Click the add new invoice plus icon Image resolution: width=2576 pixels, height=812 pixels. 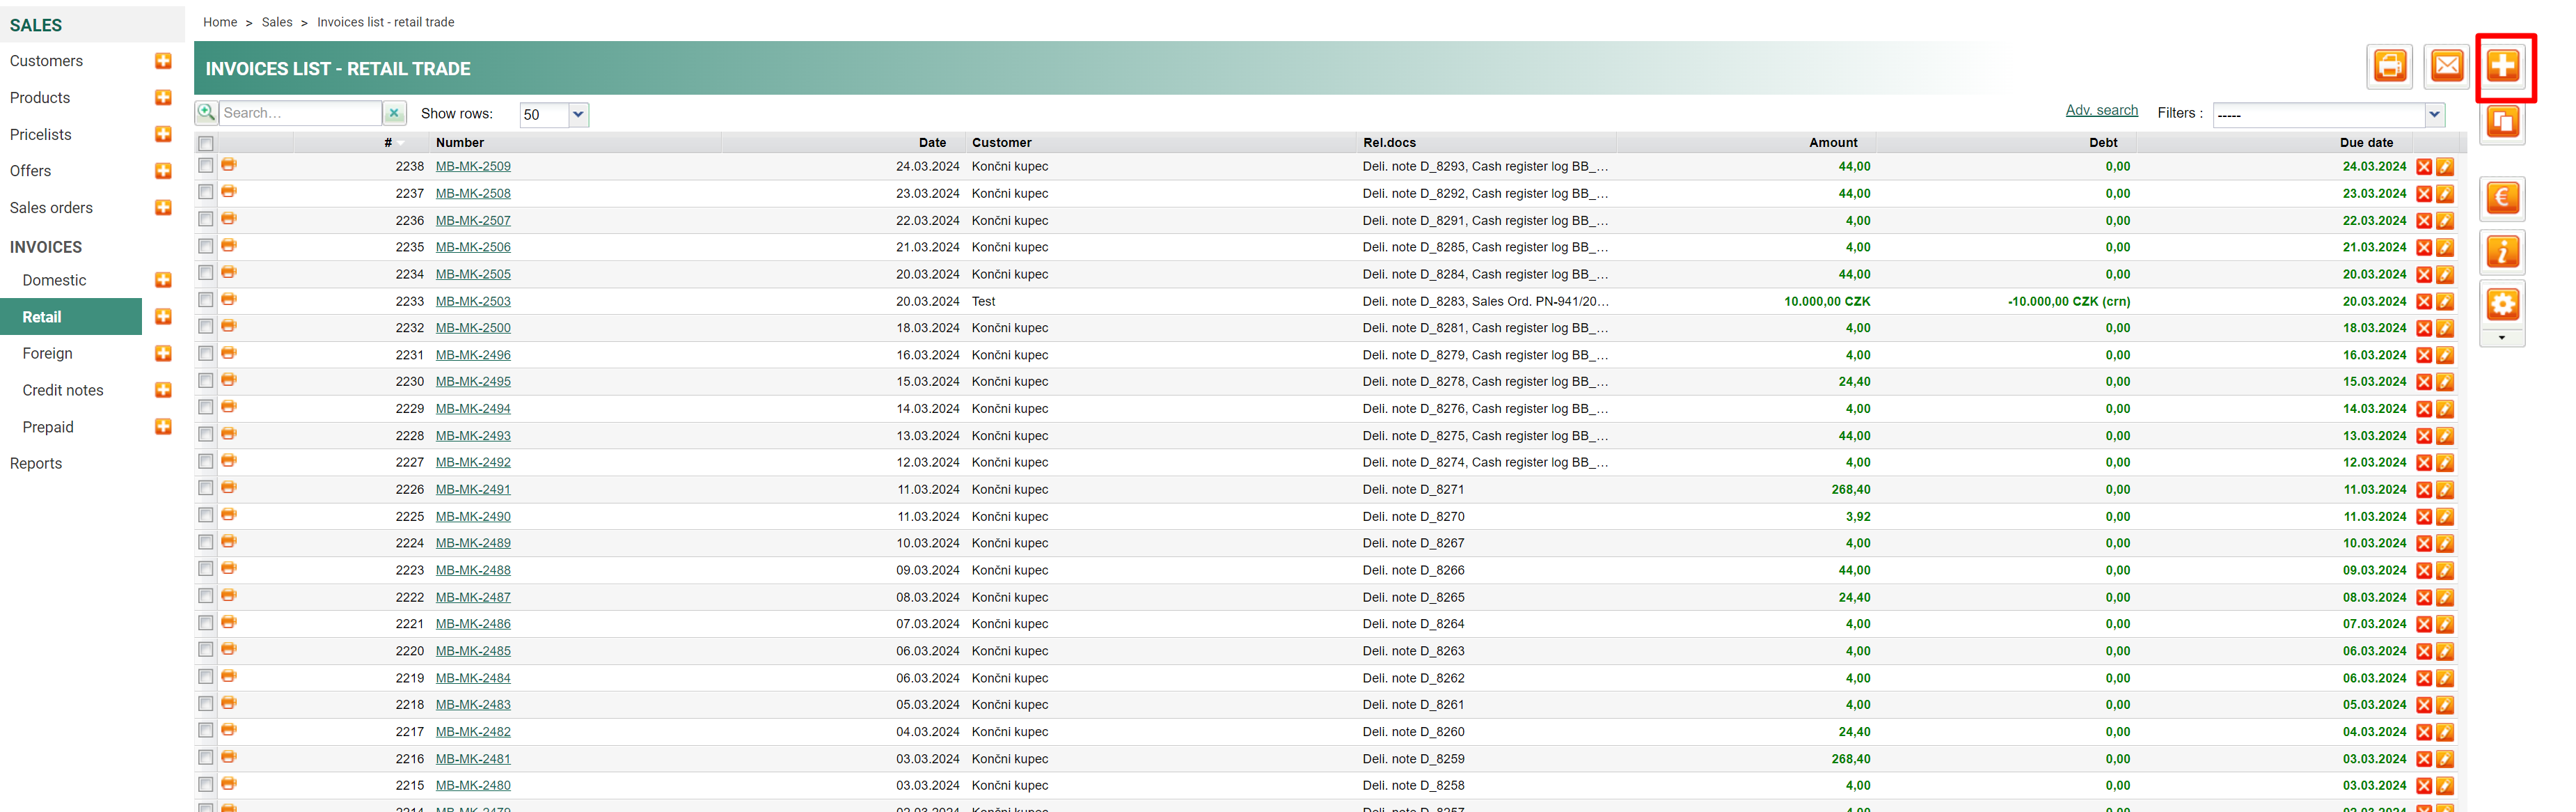tap(2503, 67)
